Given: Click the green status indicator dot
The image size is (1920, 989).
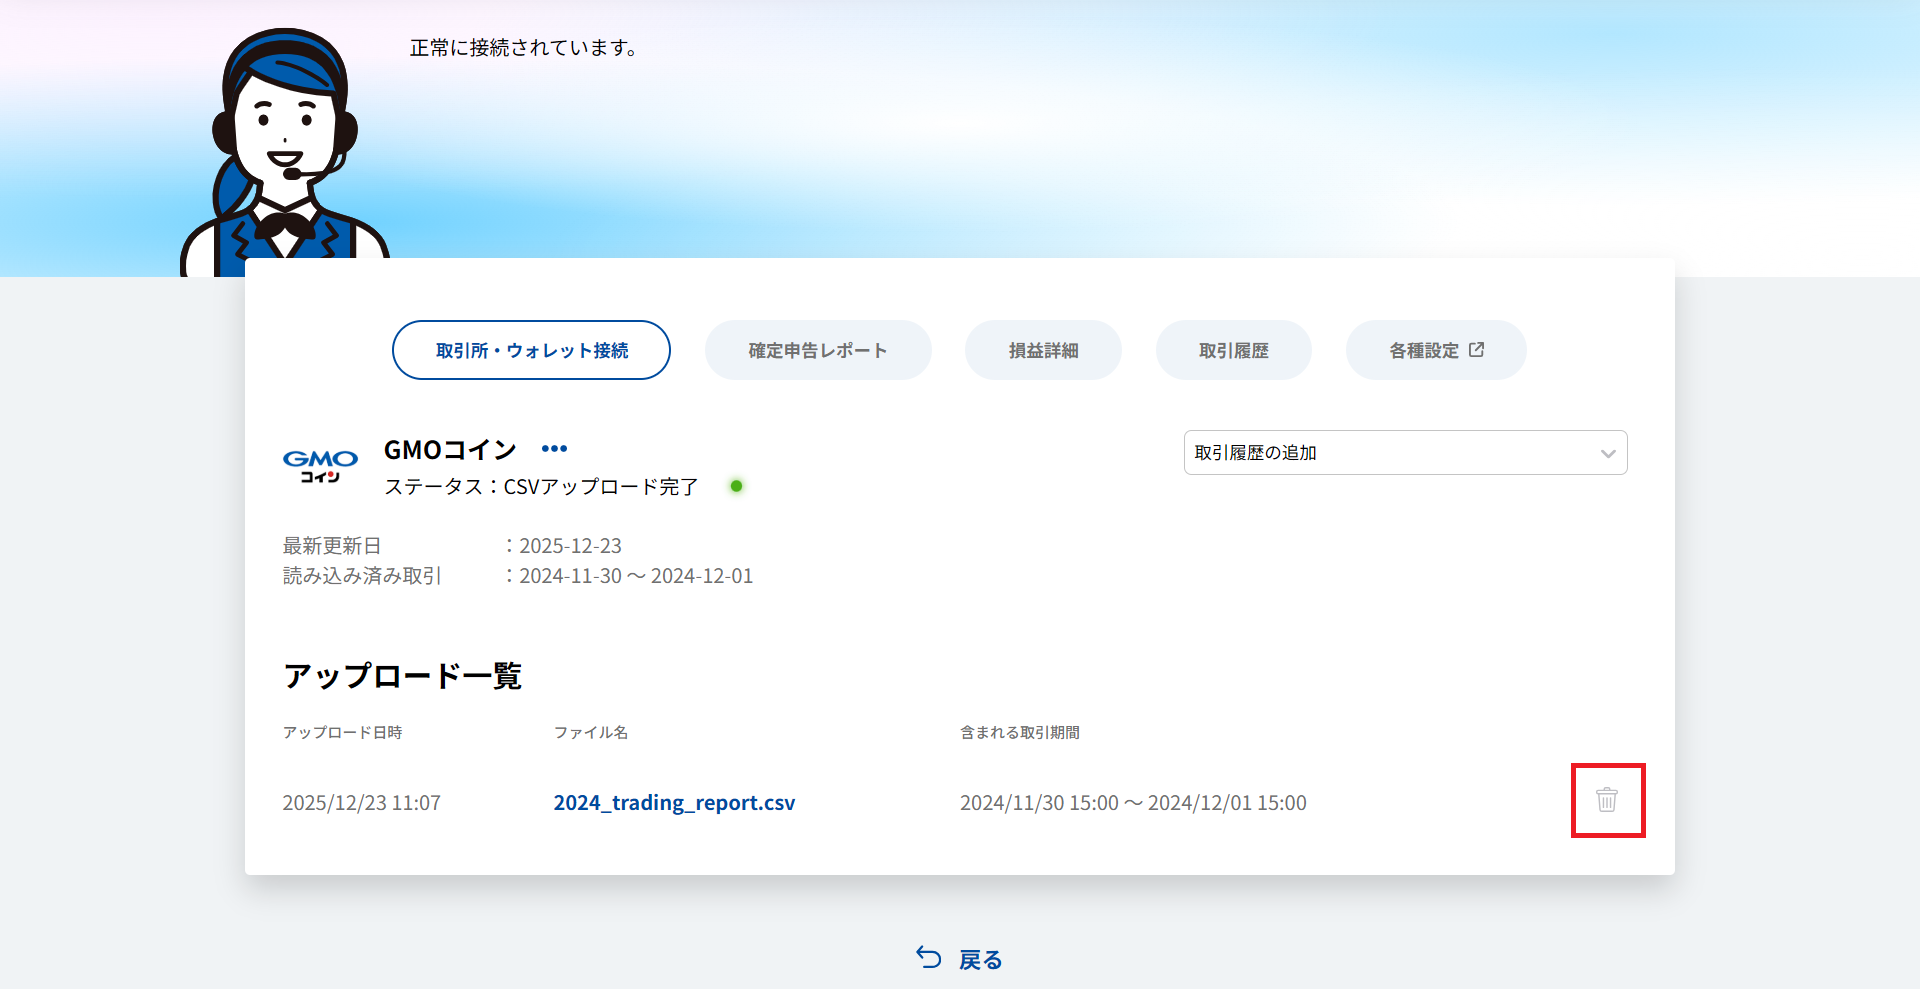Looking at the screenshot, I should point(736,486).
